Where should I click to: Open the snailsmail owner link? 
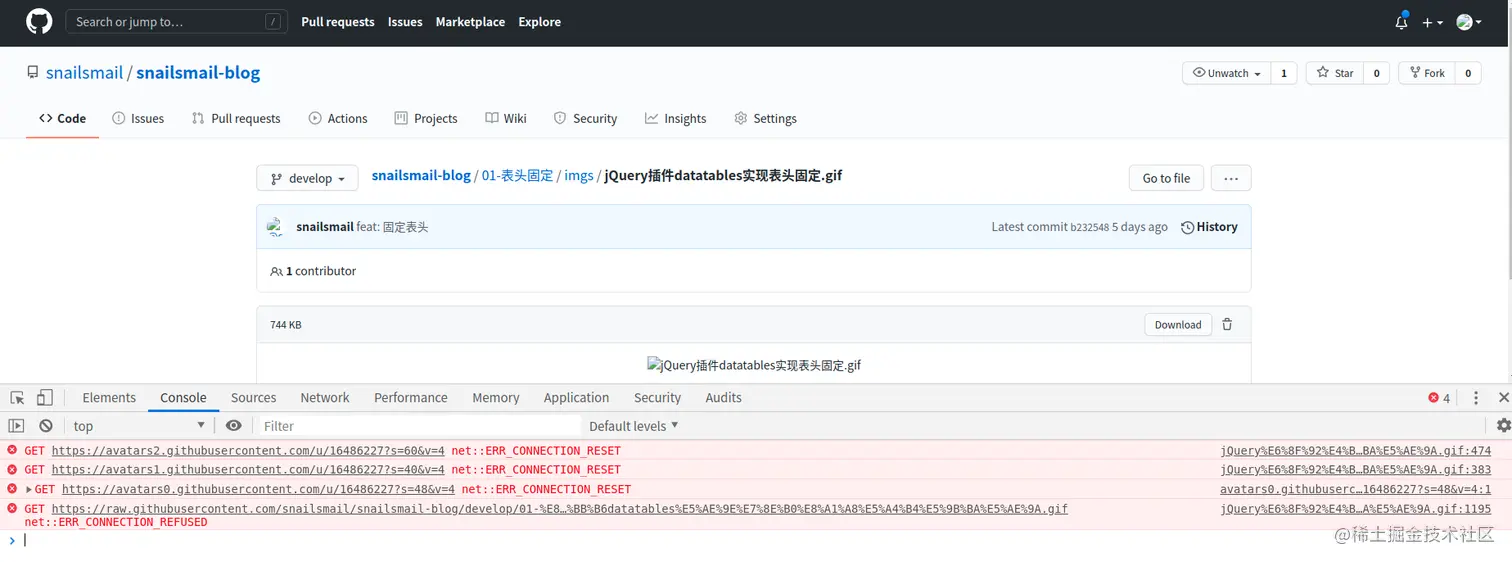coord(84,73)
